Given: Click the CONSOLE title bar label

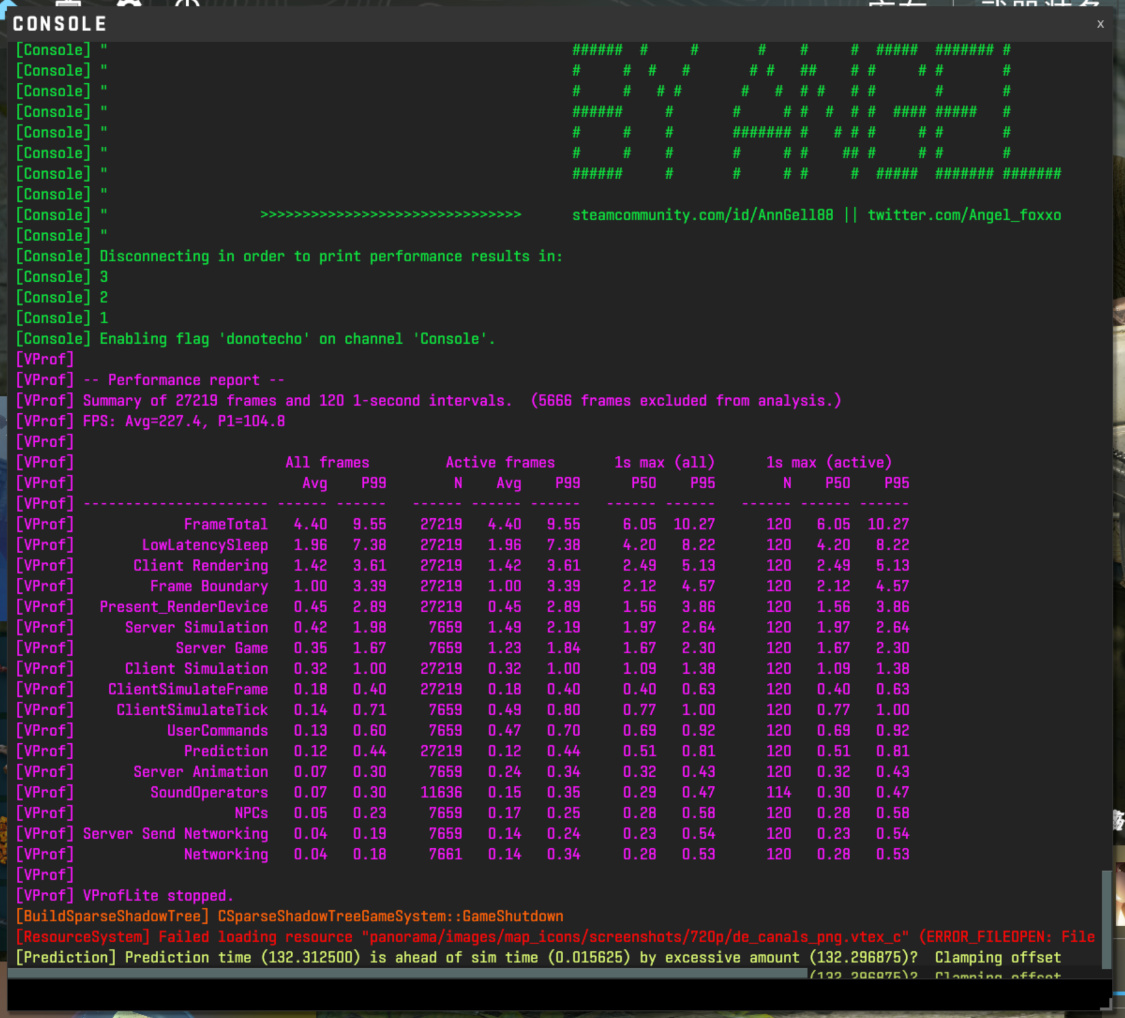Looking at the screenshot, I should (x=60, y=24).
